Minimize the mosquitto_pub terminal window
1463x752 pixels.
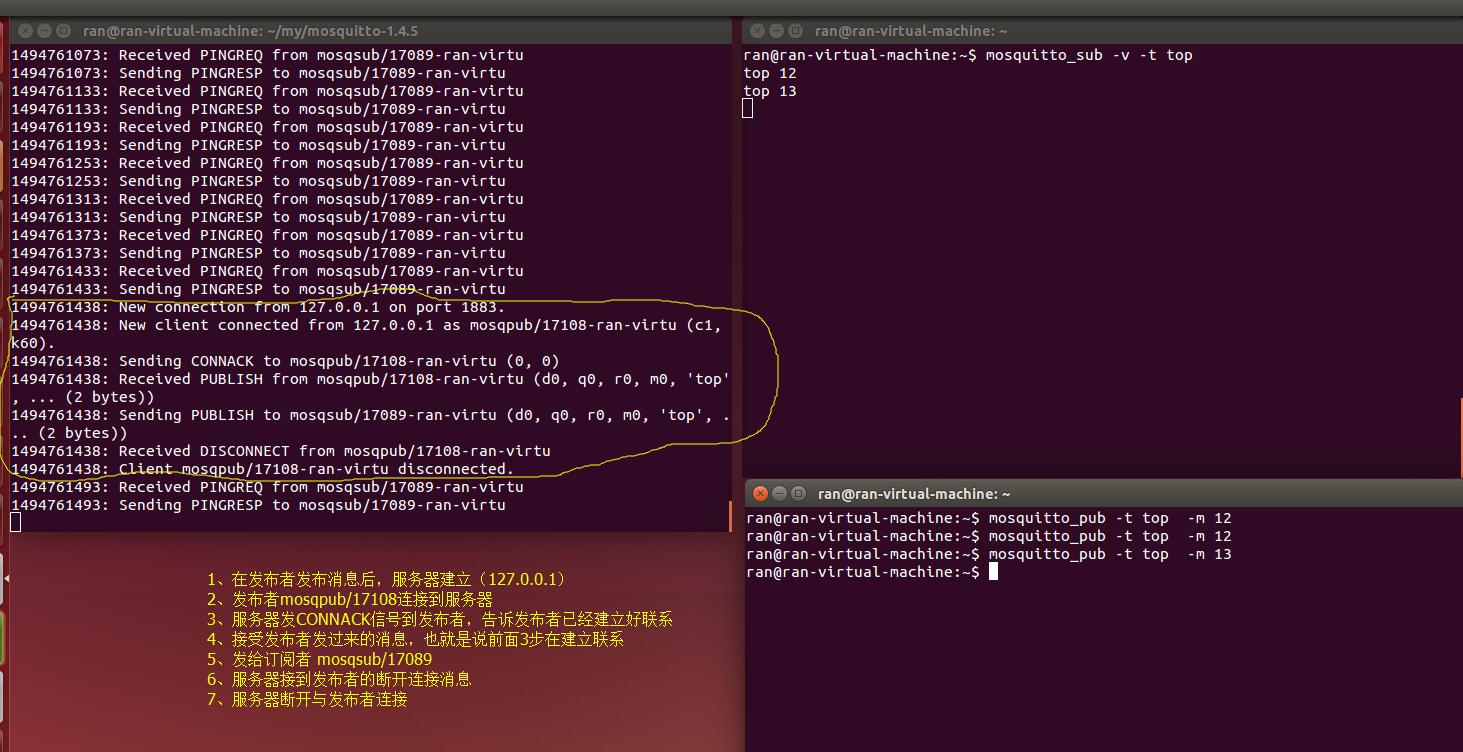tap(780, 493)
